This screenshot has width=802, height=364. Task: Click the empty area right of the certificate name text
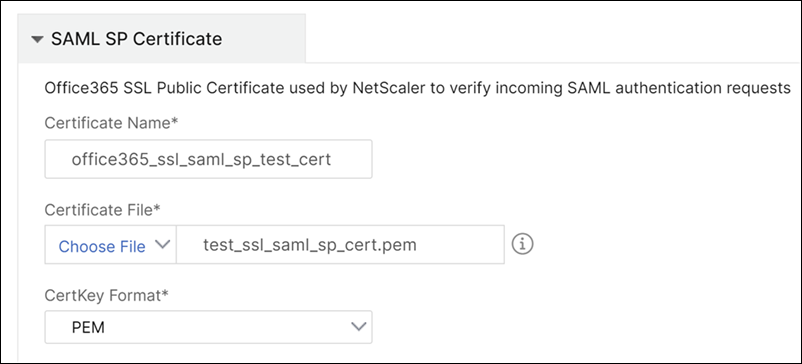(352, 160)
